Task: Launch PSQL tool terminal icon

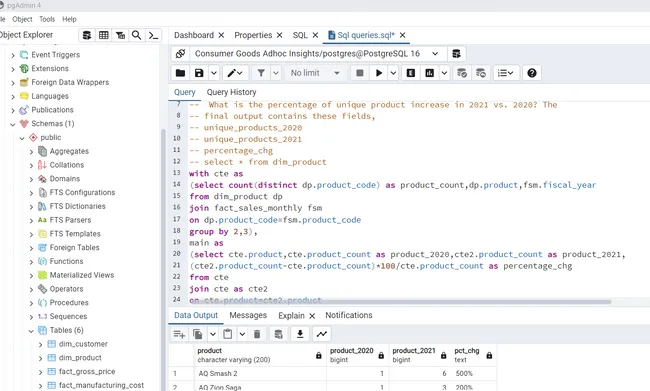Action: 153,35
